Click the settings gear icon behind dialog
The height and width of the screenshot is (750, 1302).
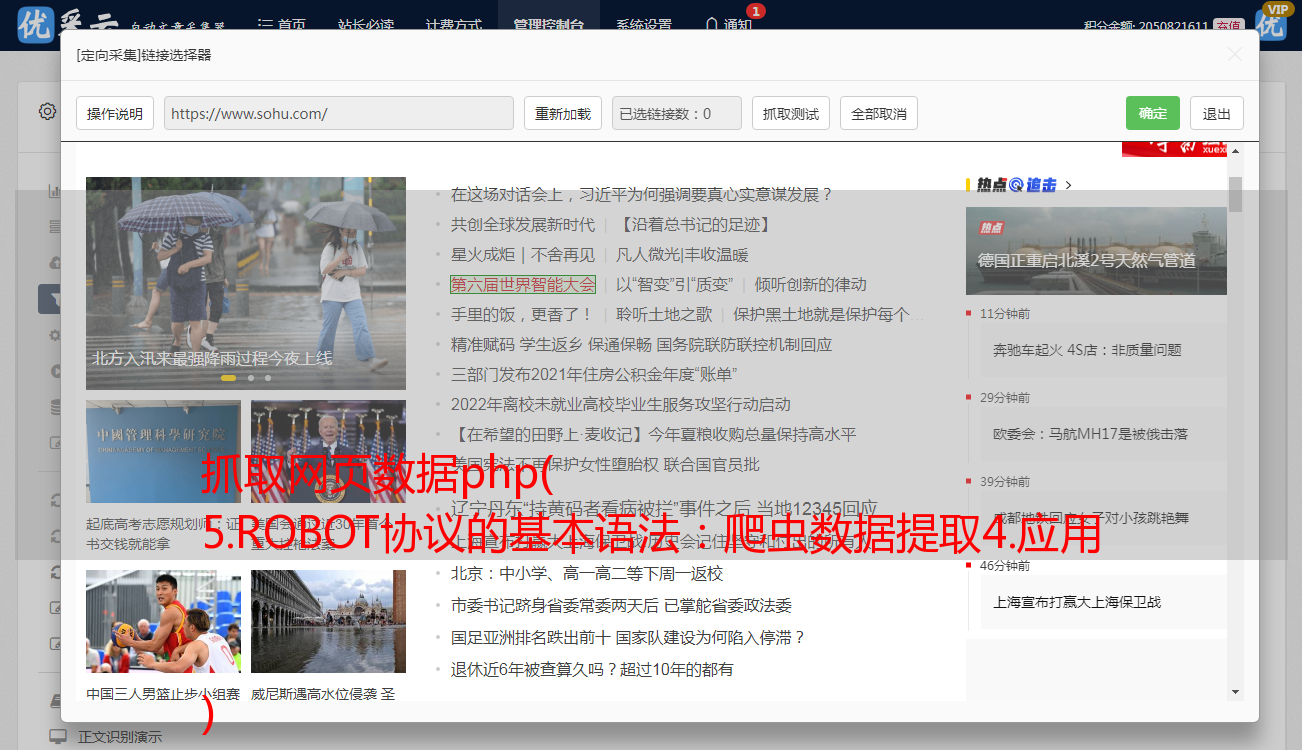tap(47, 111)
